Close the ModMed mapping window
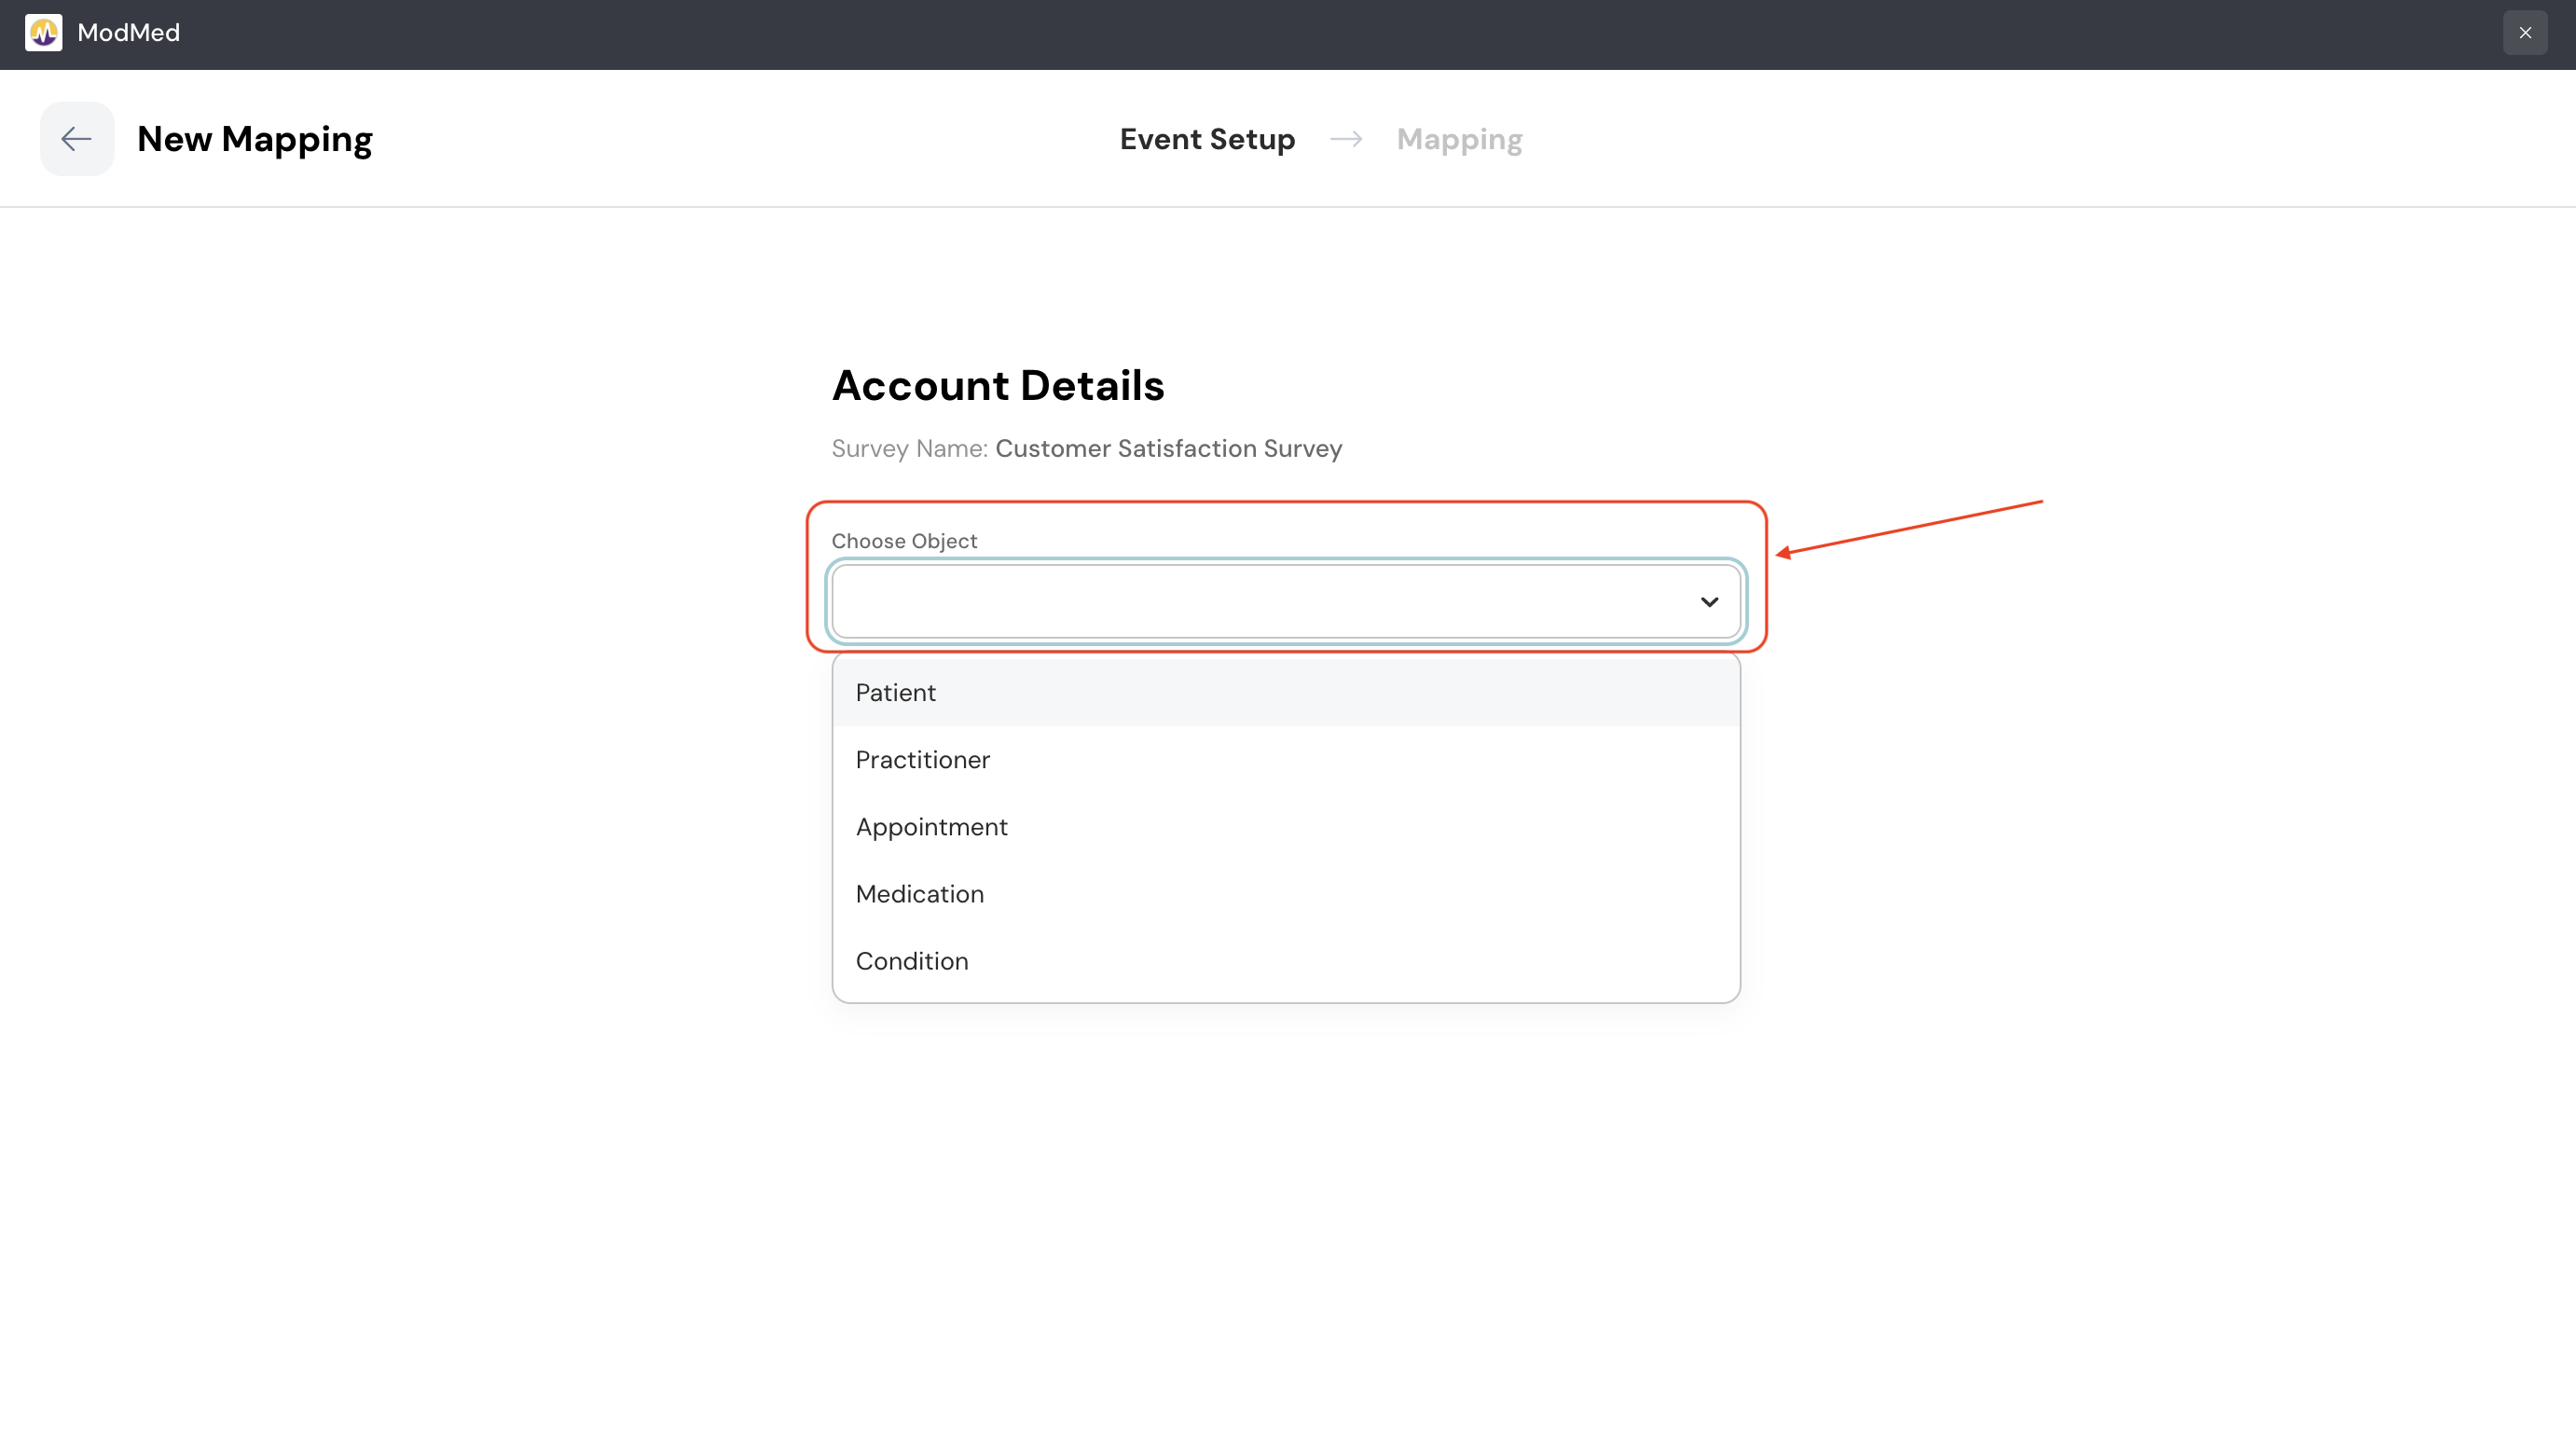Screen dimensions: 2576x1446 [x=2524, y=33]
